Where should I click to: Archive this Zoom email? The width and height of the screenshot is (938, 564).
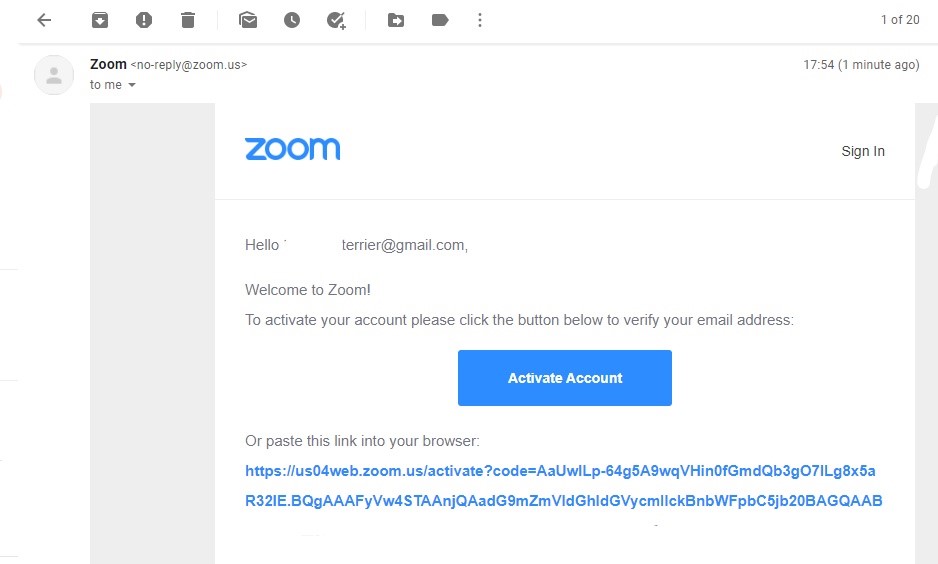click(100, 20)
